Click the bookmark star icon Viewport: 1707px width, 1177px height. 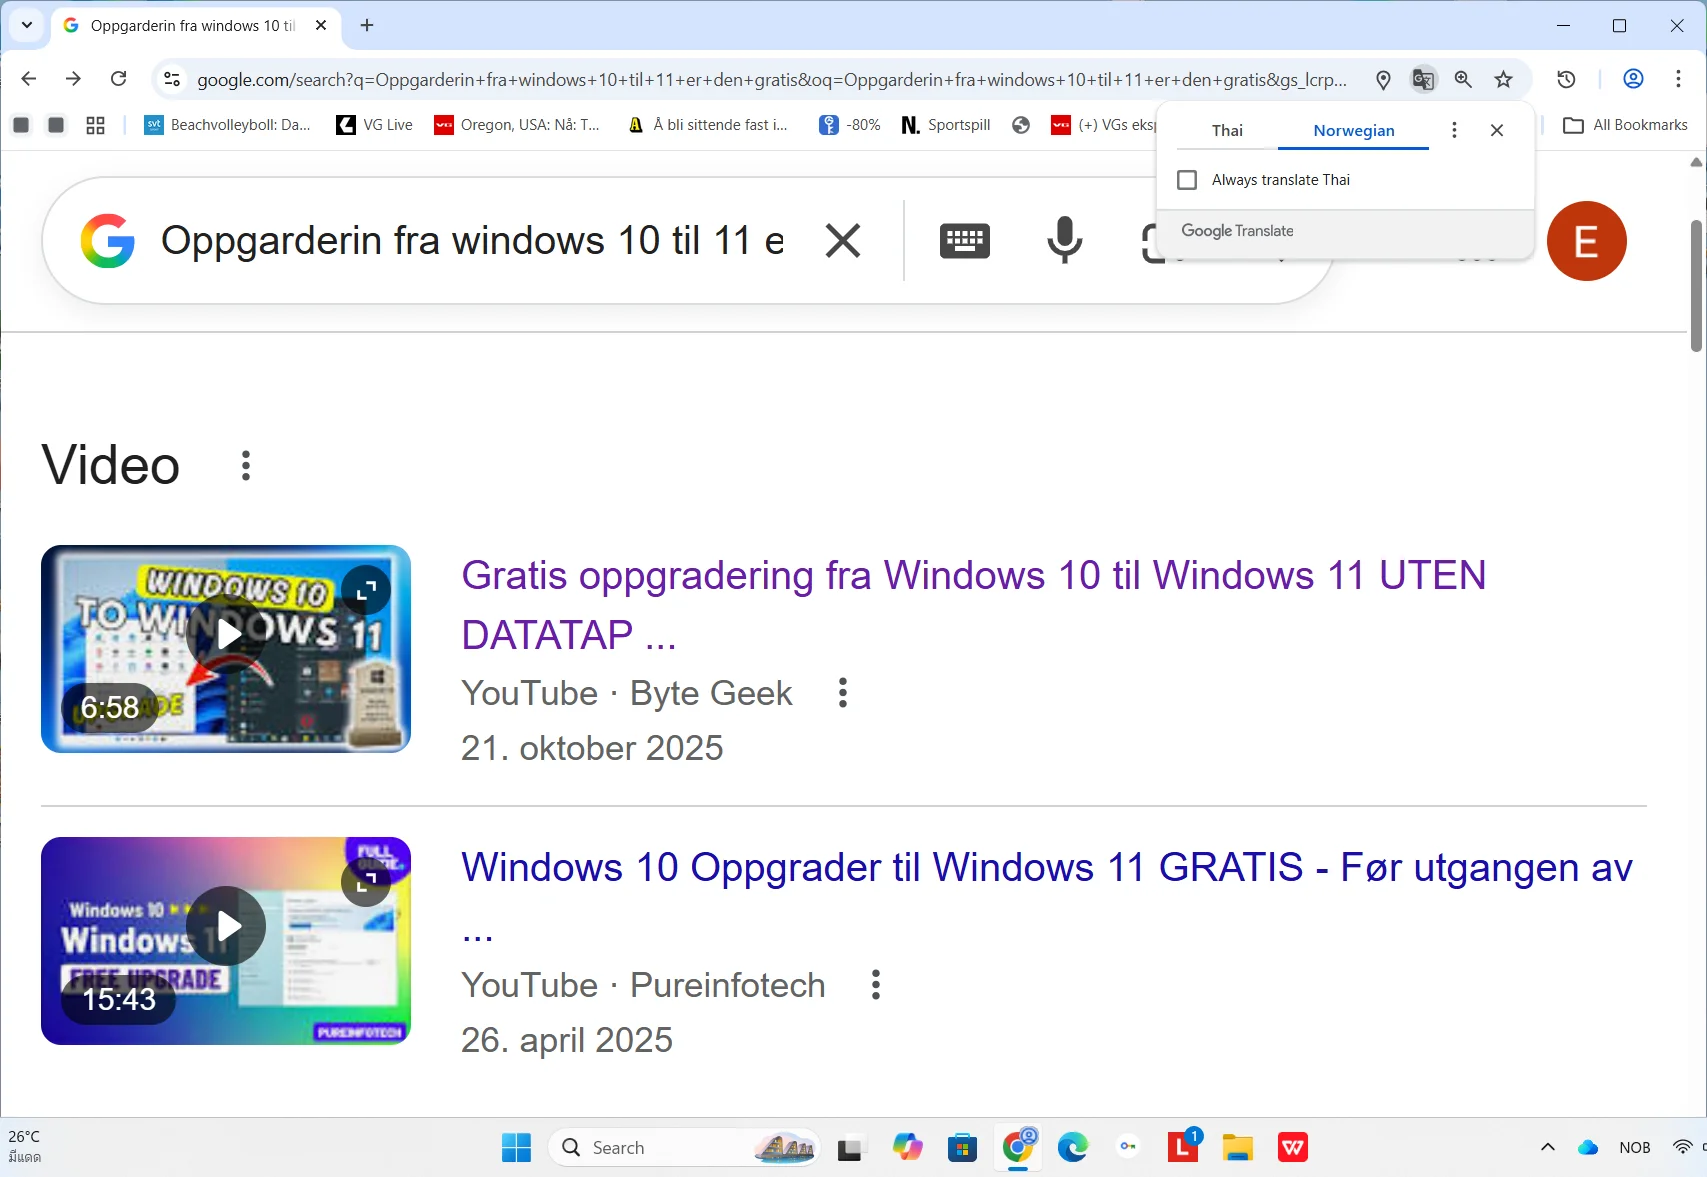(x=1503, y=79)
